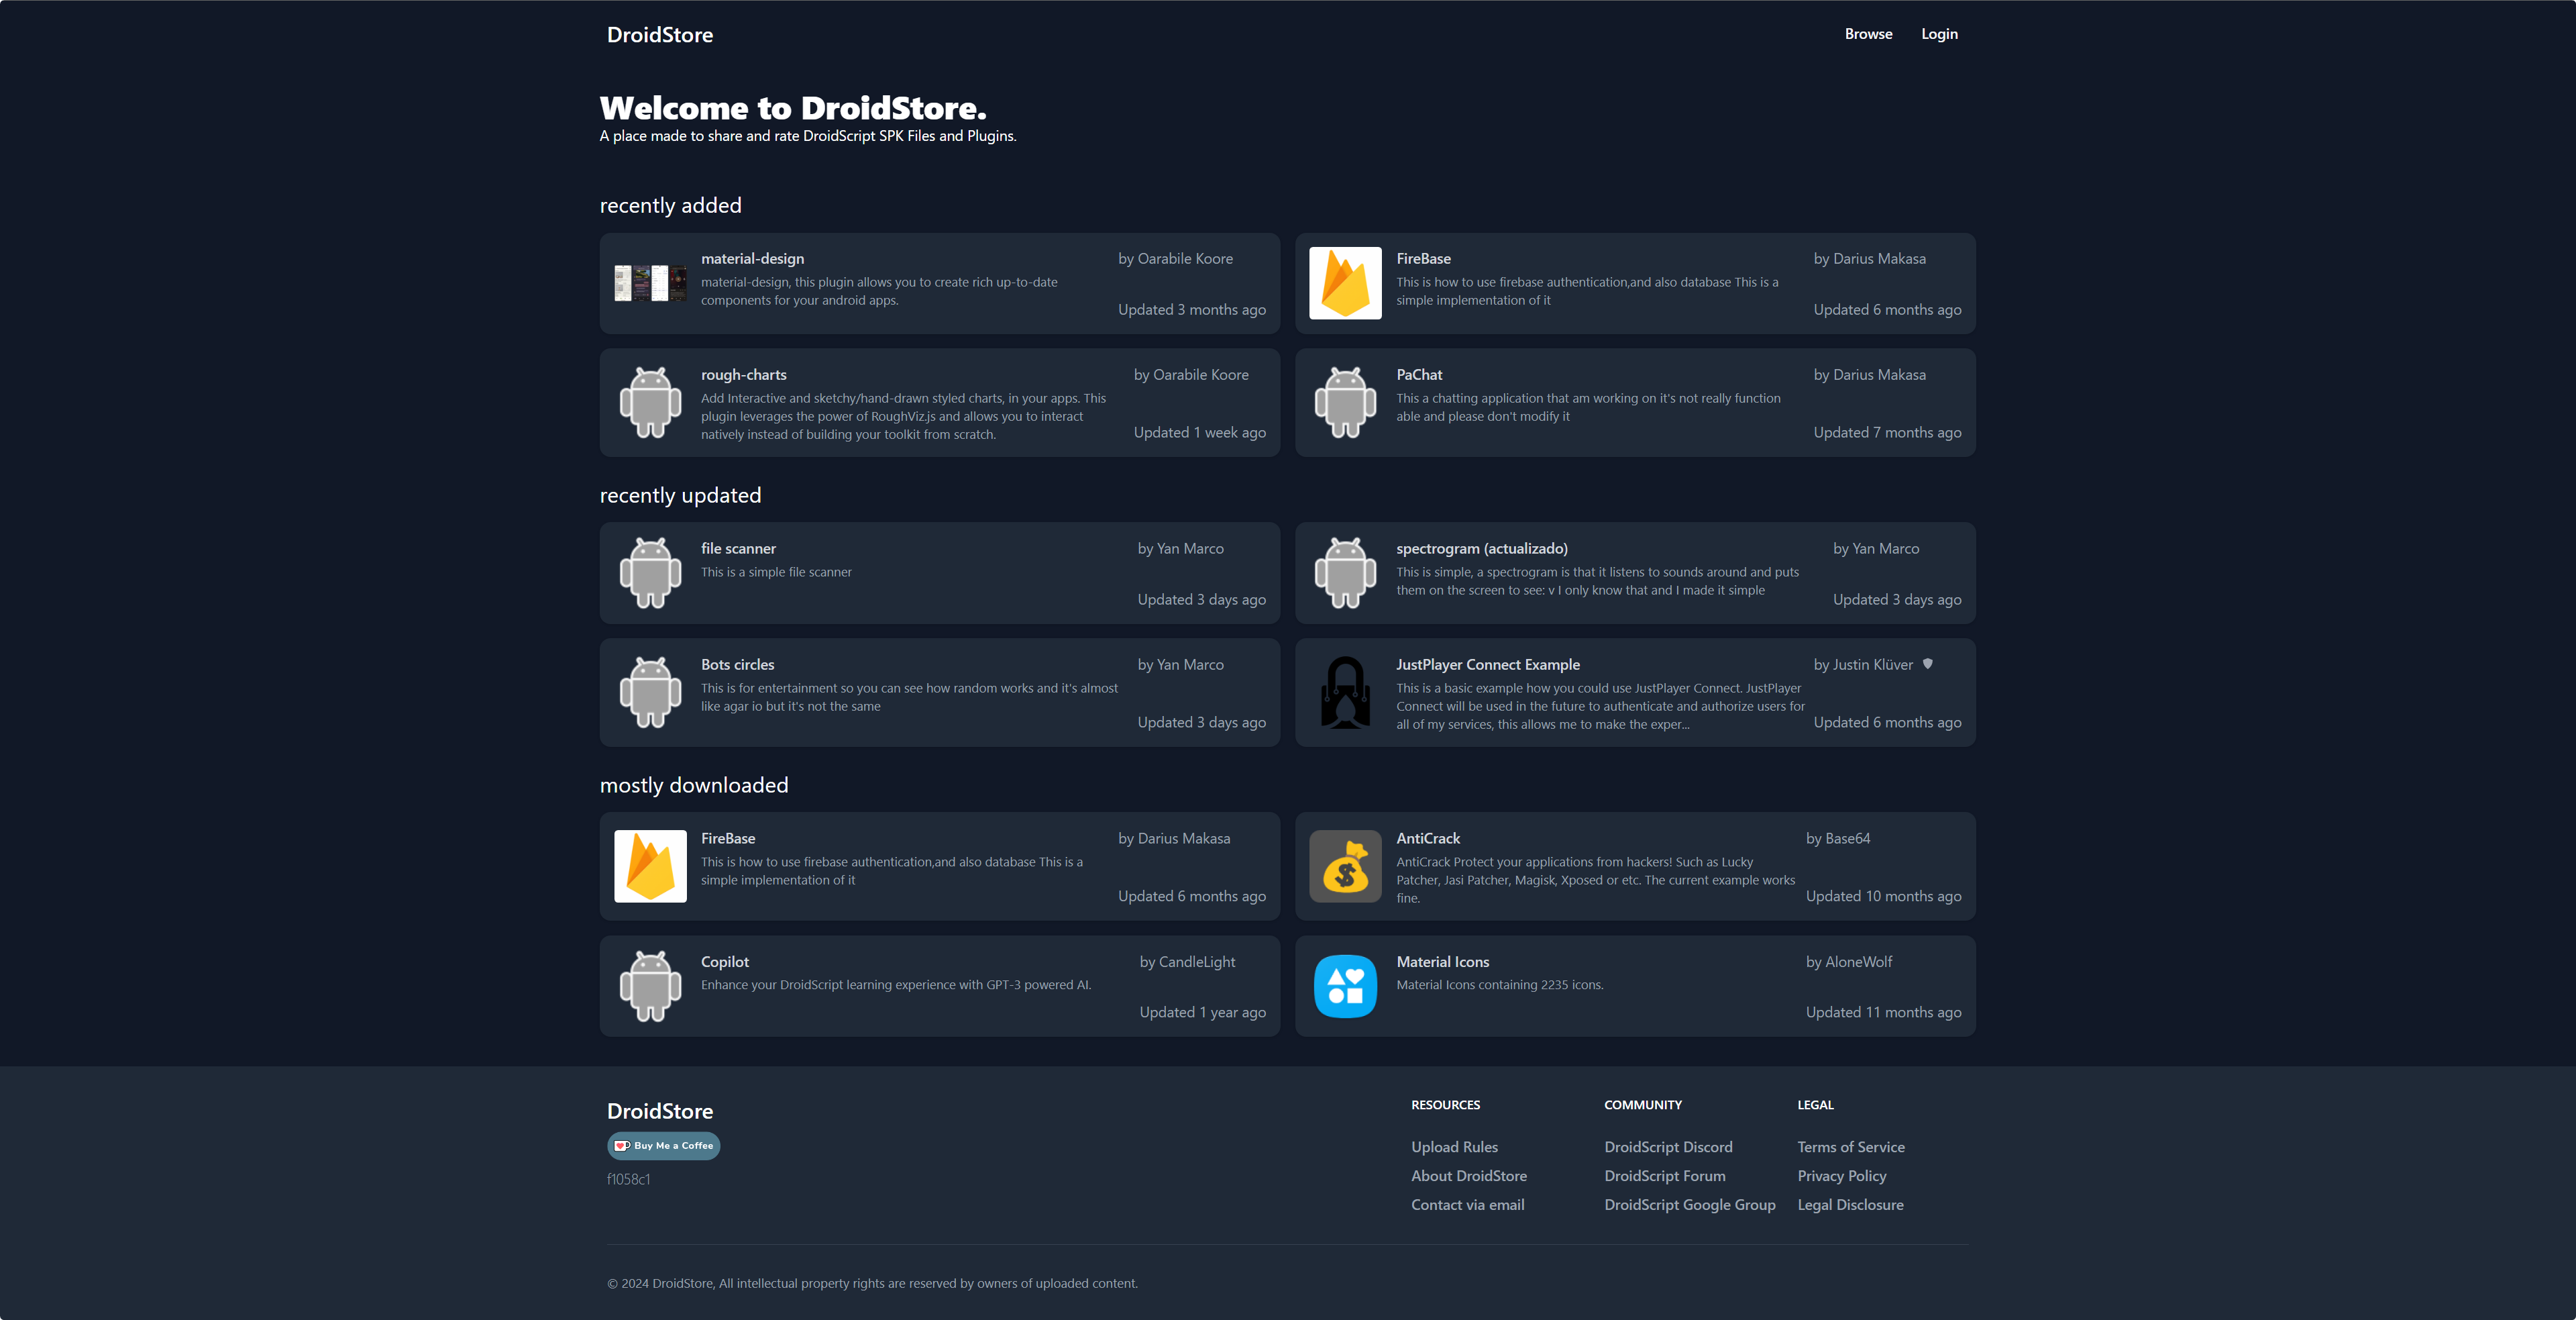Click the DroidScript Google Group link
The width and height of the screenshot is (2576, 1320).
(1688, 1204)
